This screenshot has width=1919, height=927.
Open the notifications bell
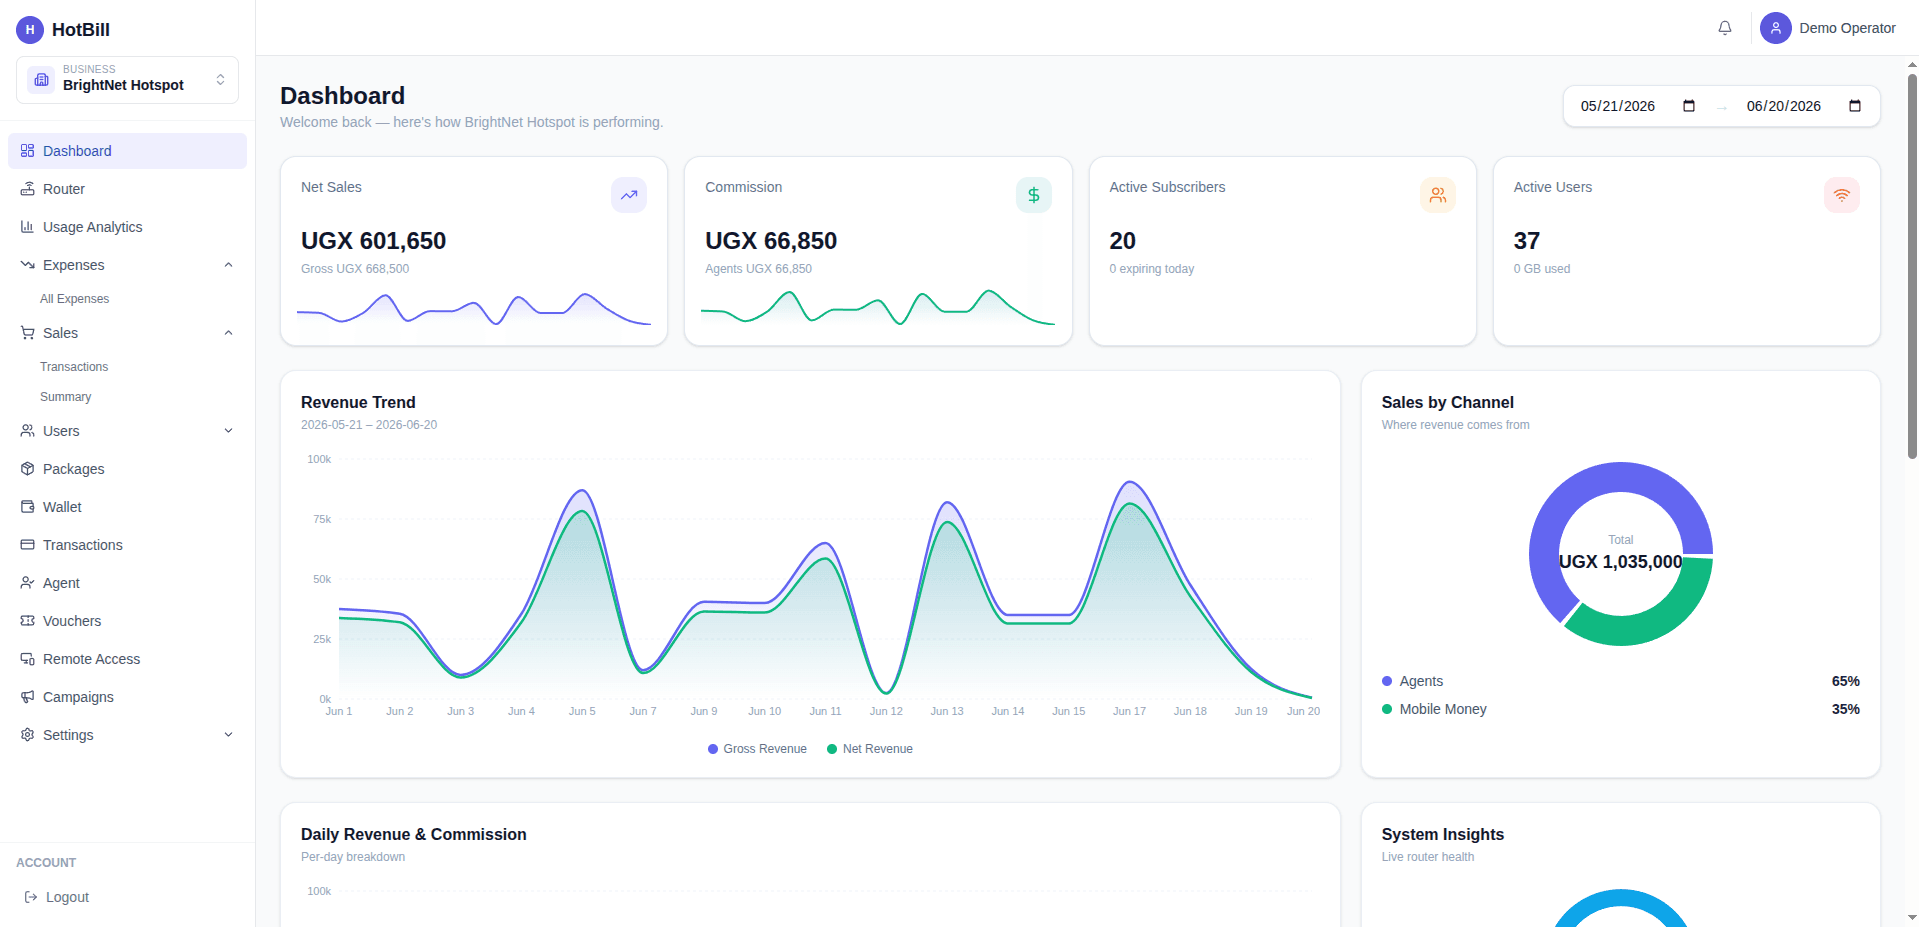1725,28
